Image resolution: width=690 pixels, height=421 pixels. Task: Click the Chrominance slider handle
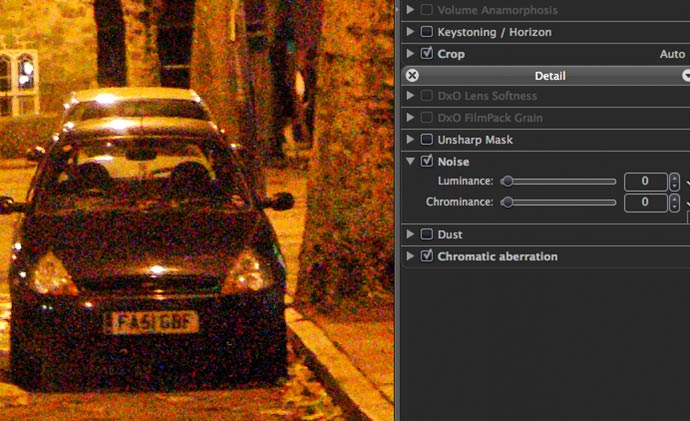(507, 202)
